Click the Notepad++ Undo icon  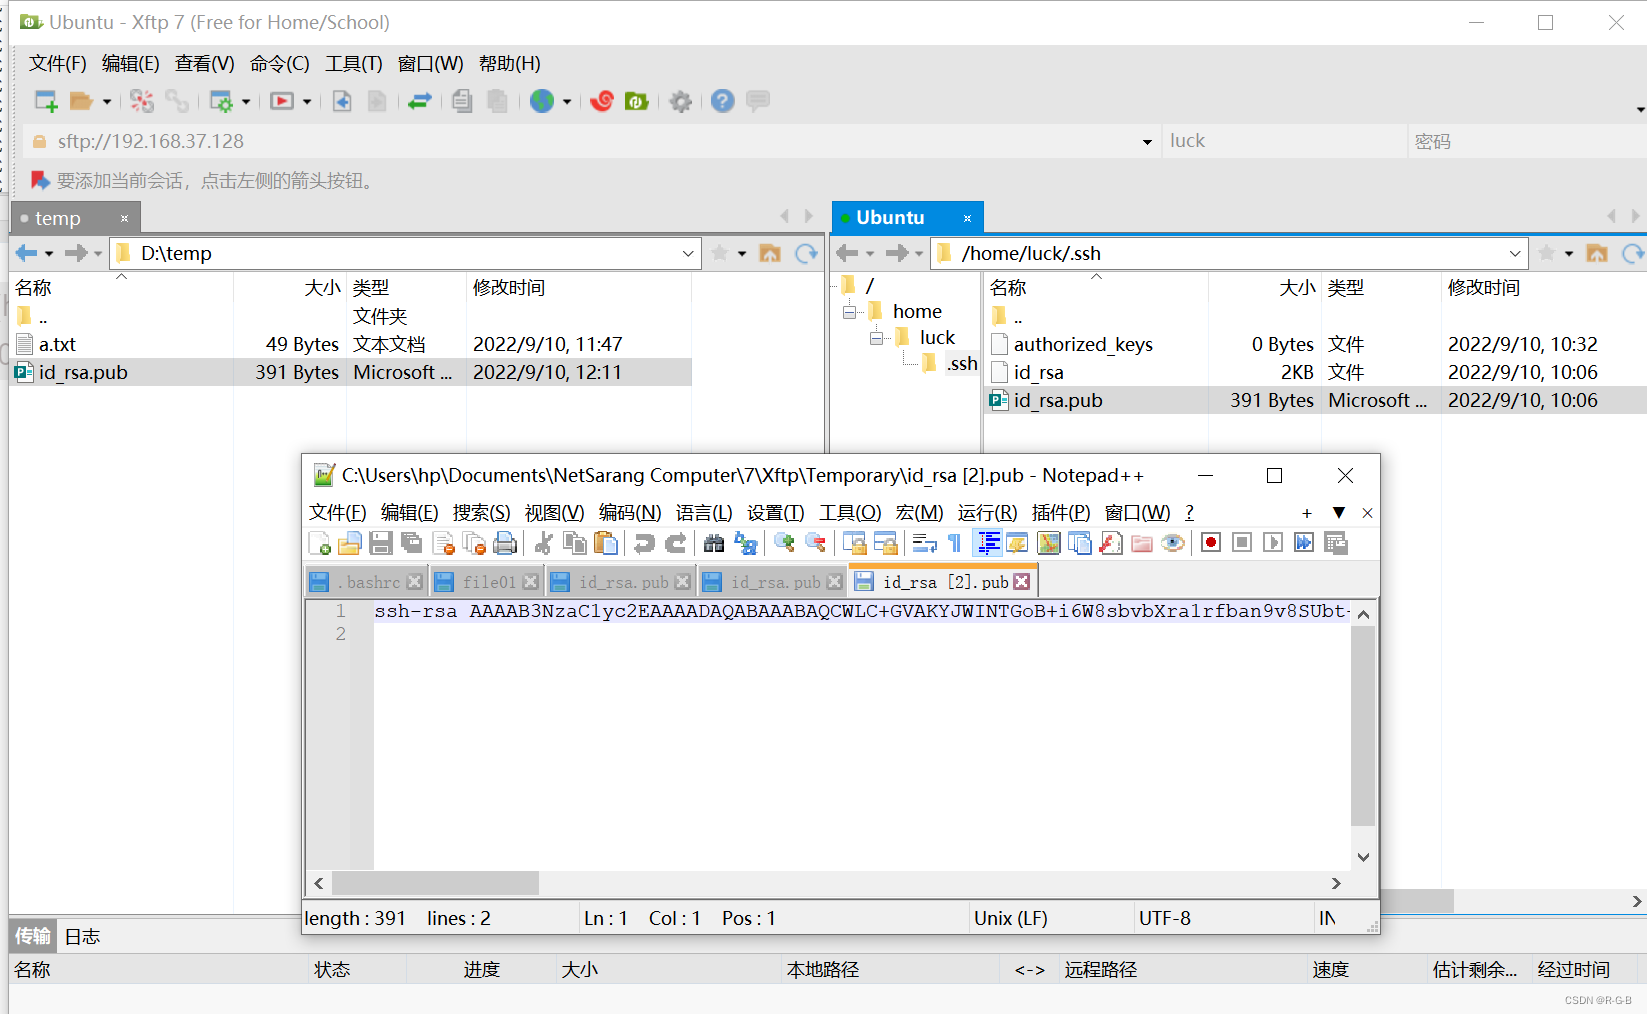[645, 543]
